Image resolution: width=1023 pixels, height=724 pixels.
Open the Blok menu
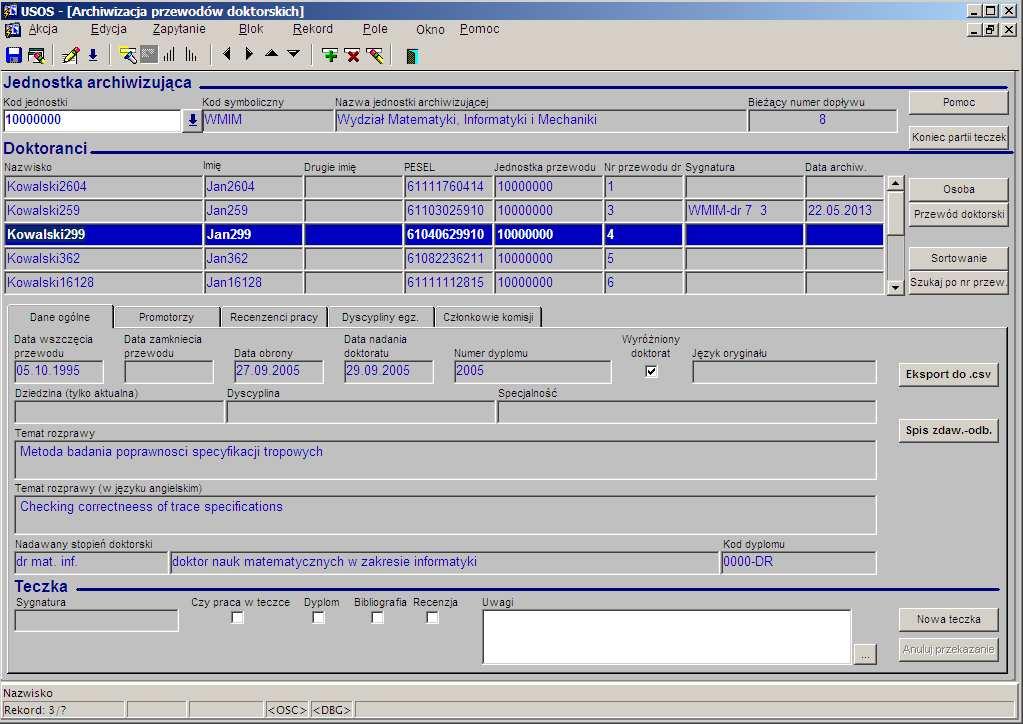[251, 29]
